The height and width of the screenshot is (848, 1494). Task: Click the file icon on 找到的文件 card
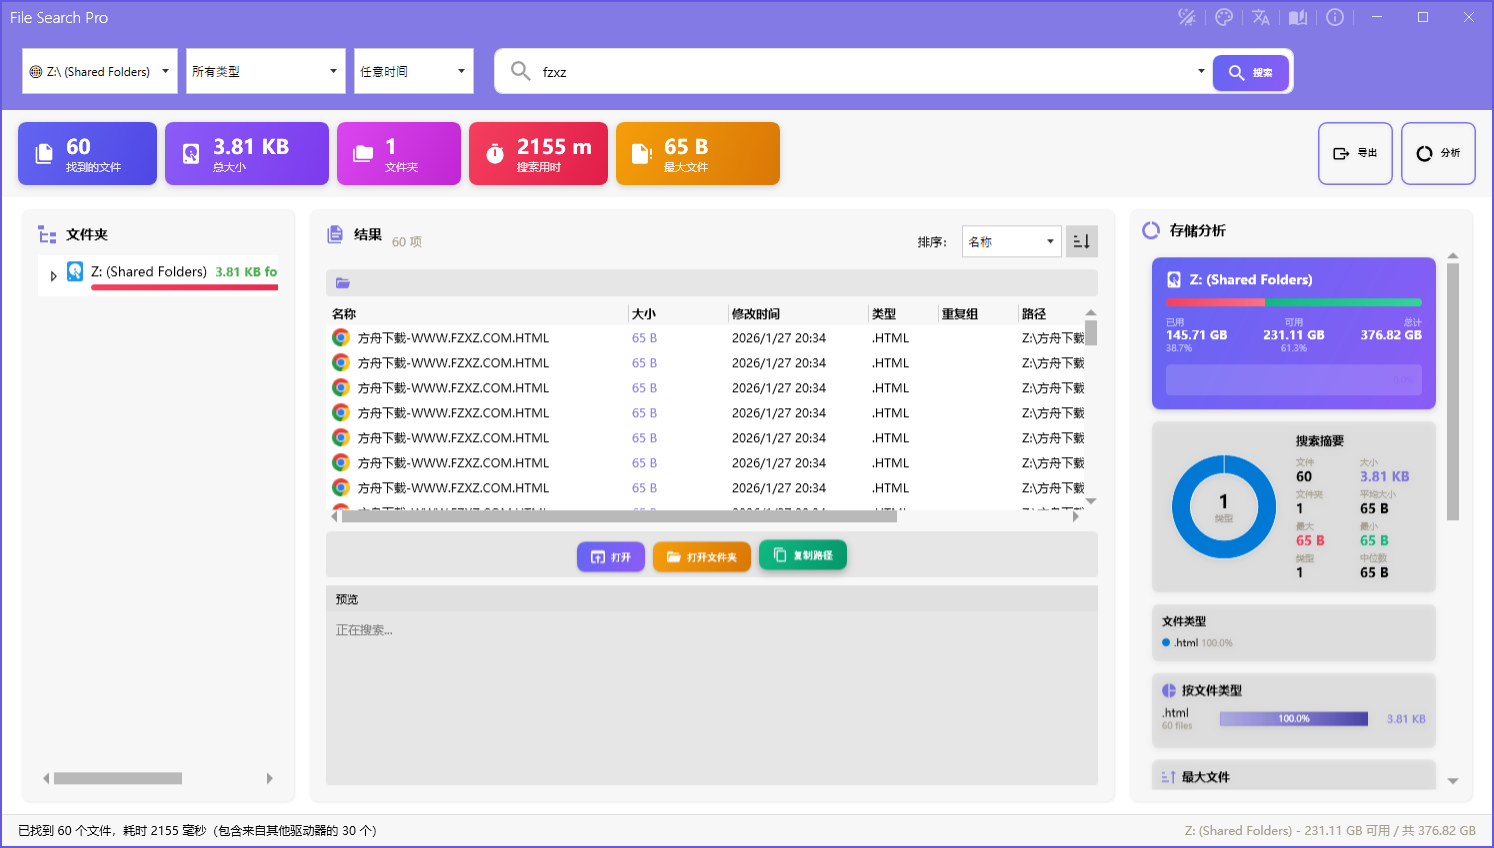click(x=44, y=153)
